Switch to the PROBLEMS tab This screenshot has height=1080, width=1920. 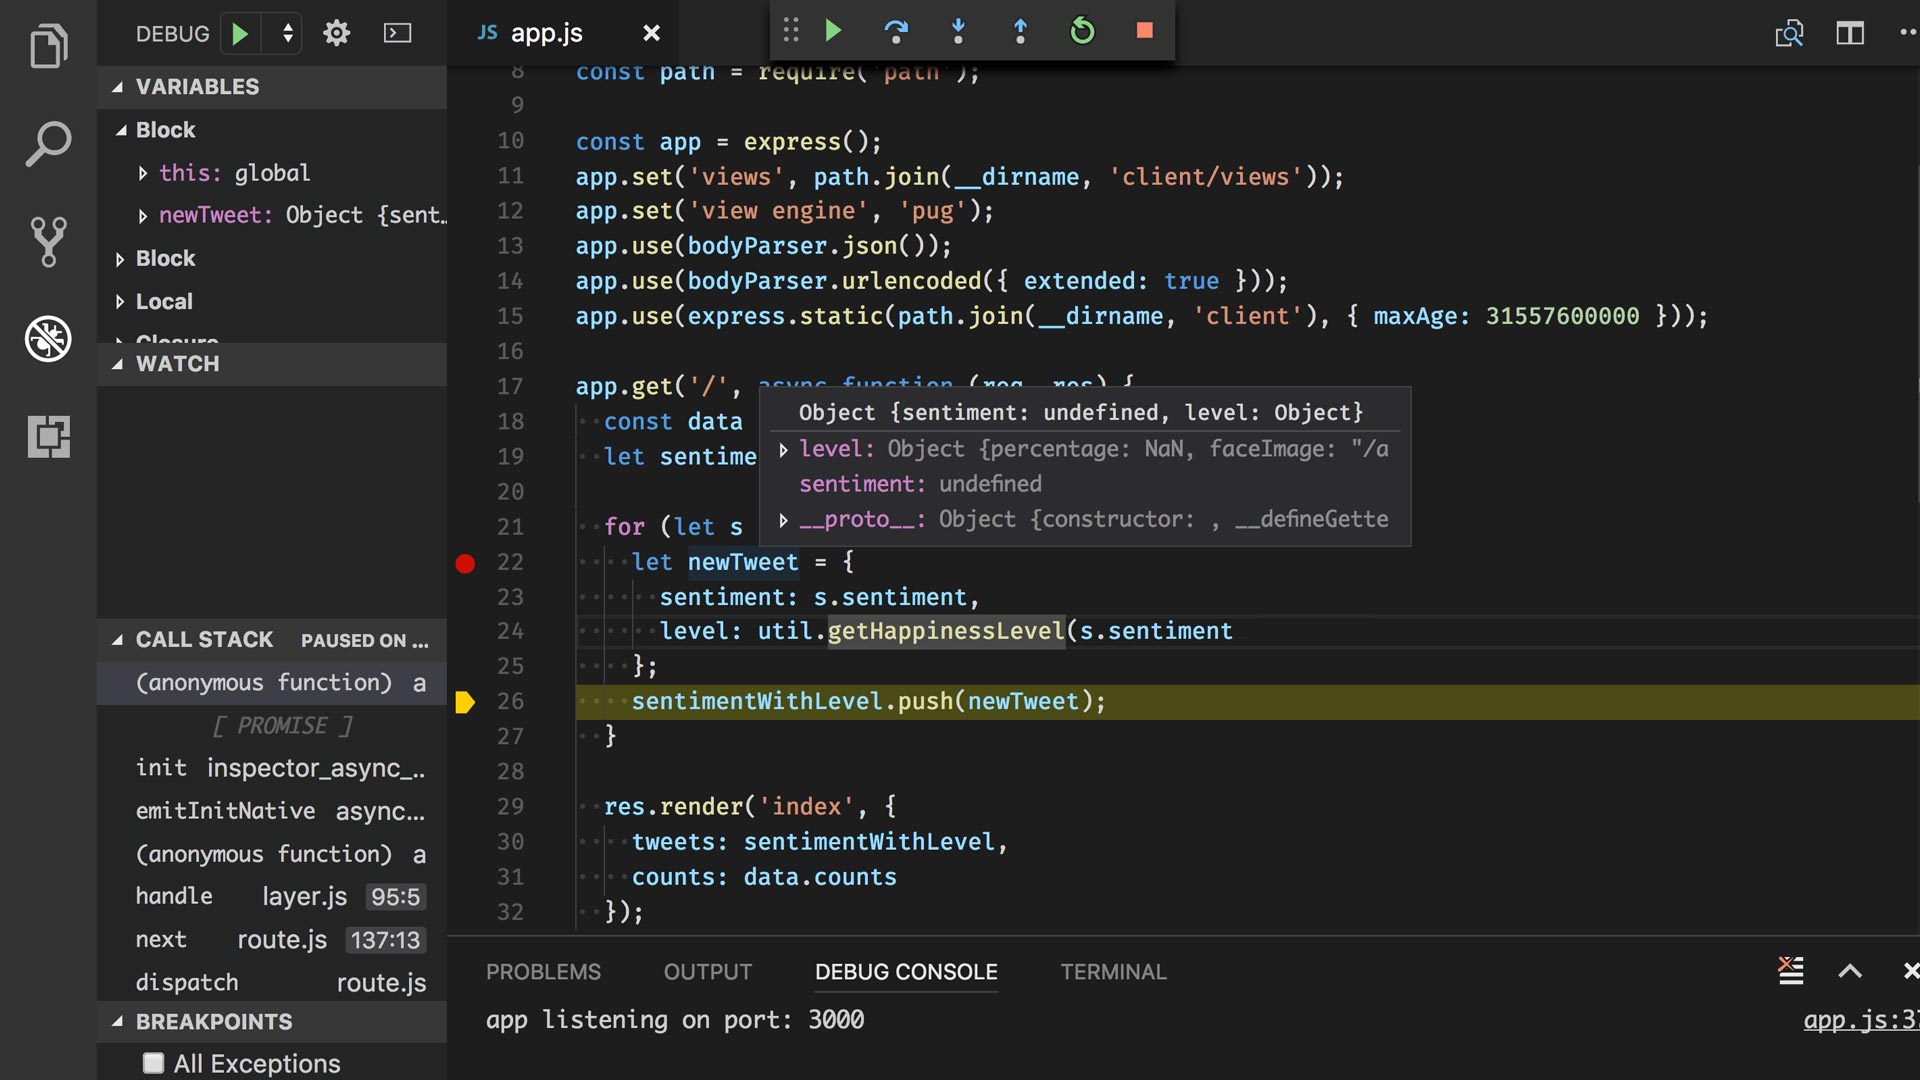[543, 972]
